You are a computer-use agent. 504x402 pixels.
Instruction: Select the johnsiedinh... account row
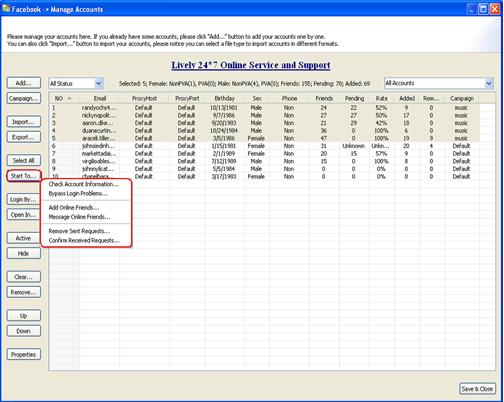click(264, 146)
